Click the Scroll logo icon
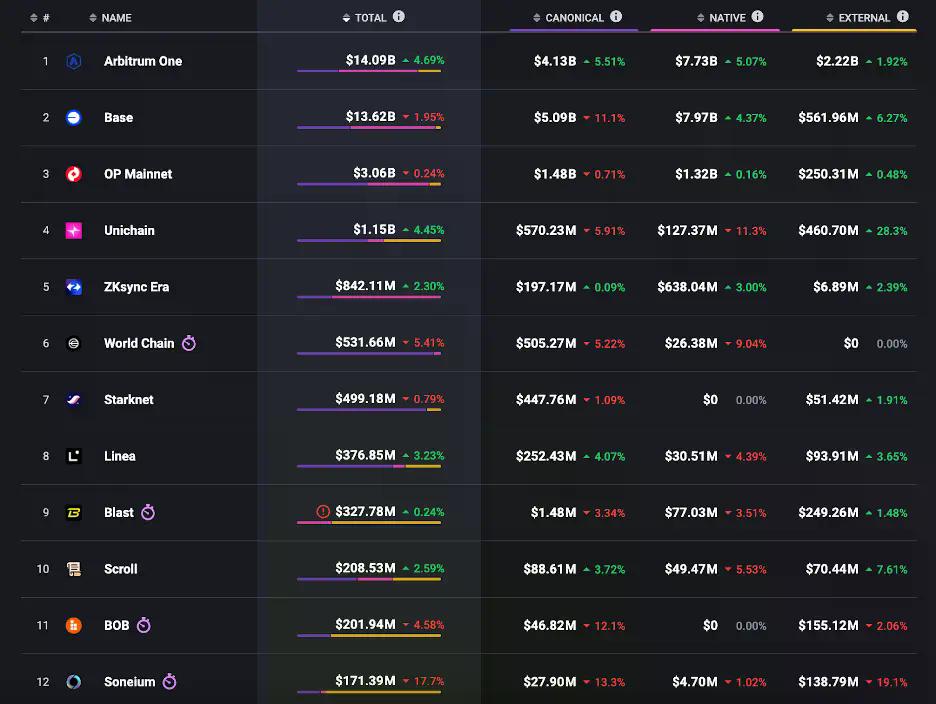This screenshot has height=704, width=936. click(x=73, y=569)
